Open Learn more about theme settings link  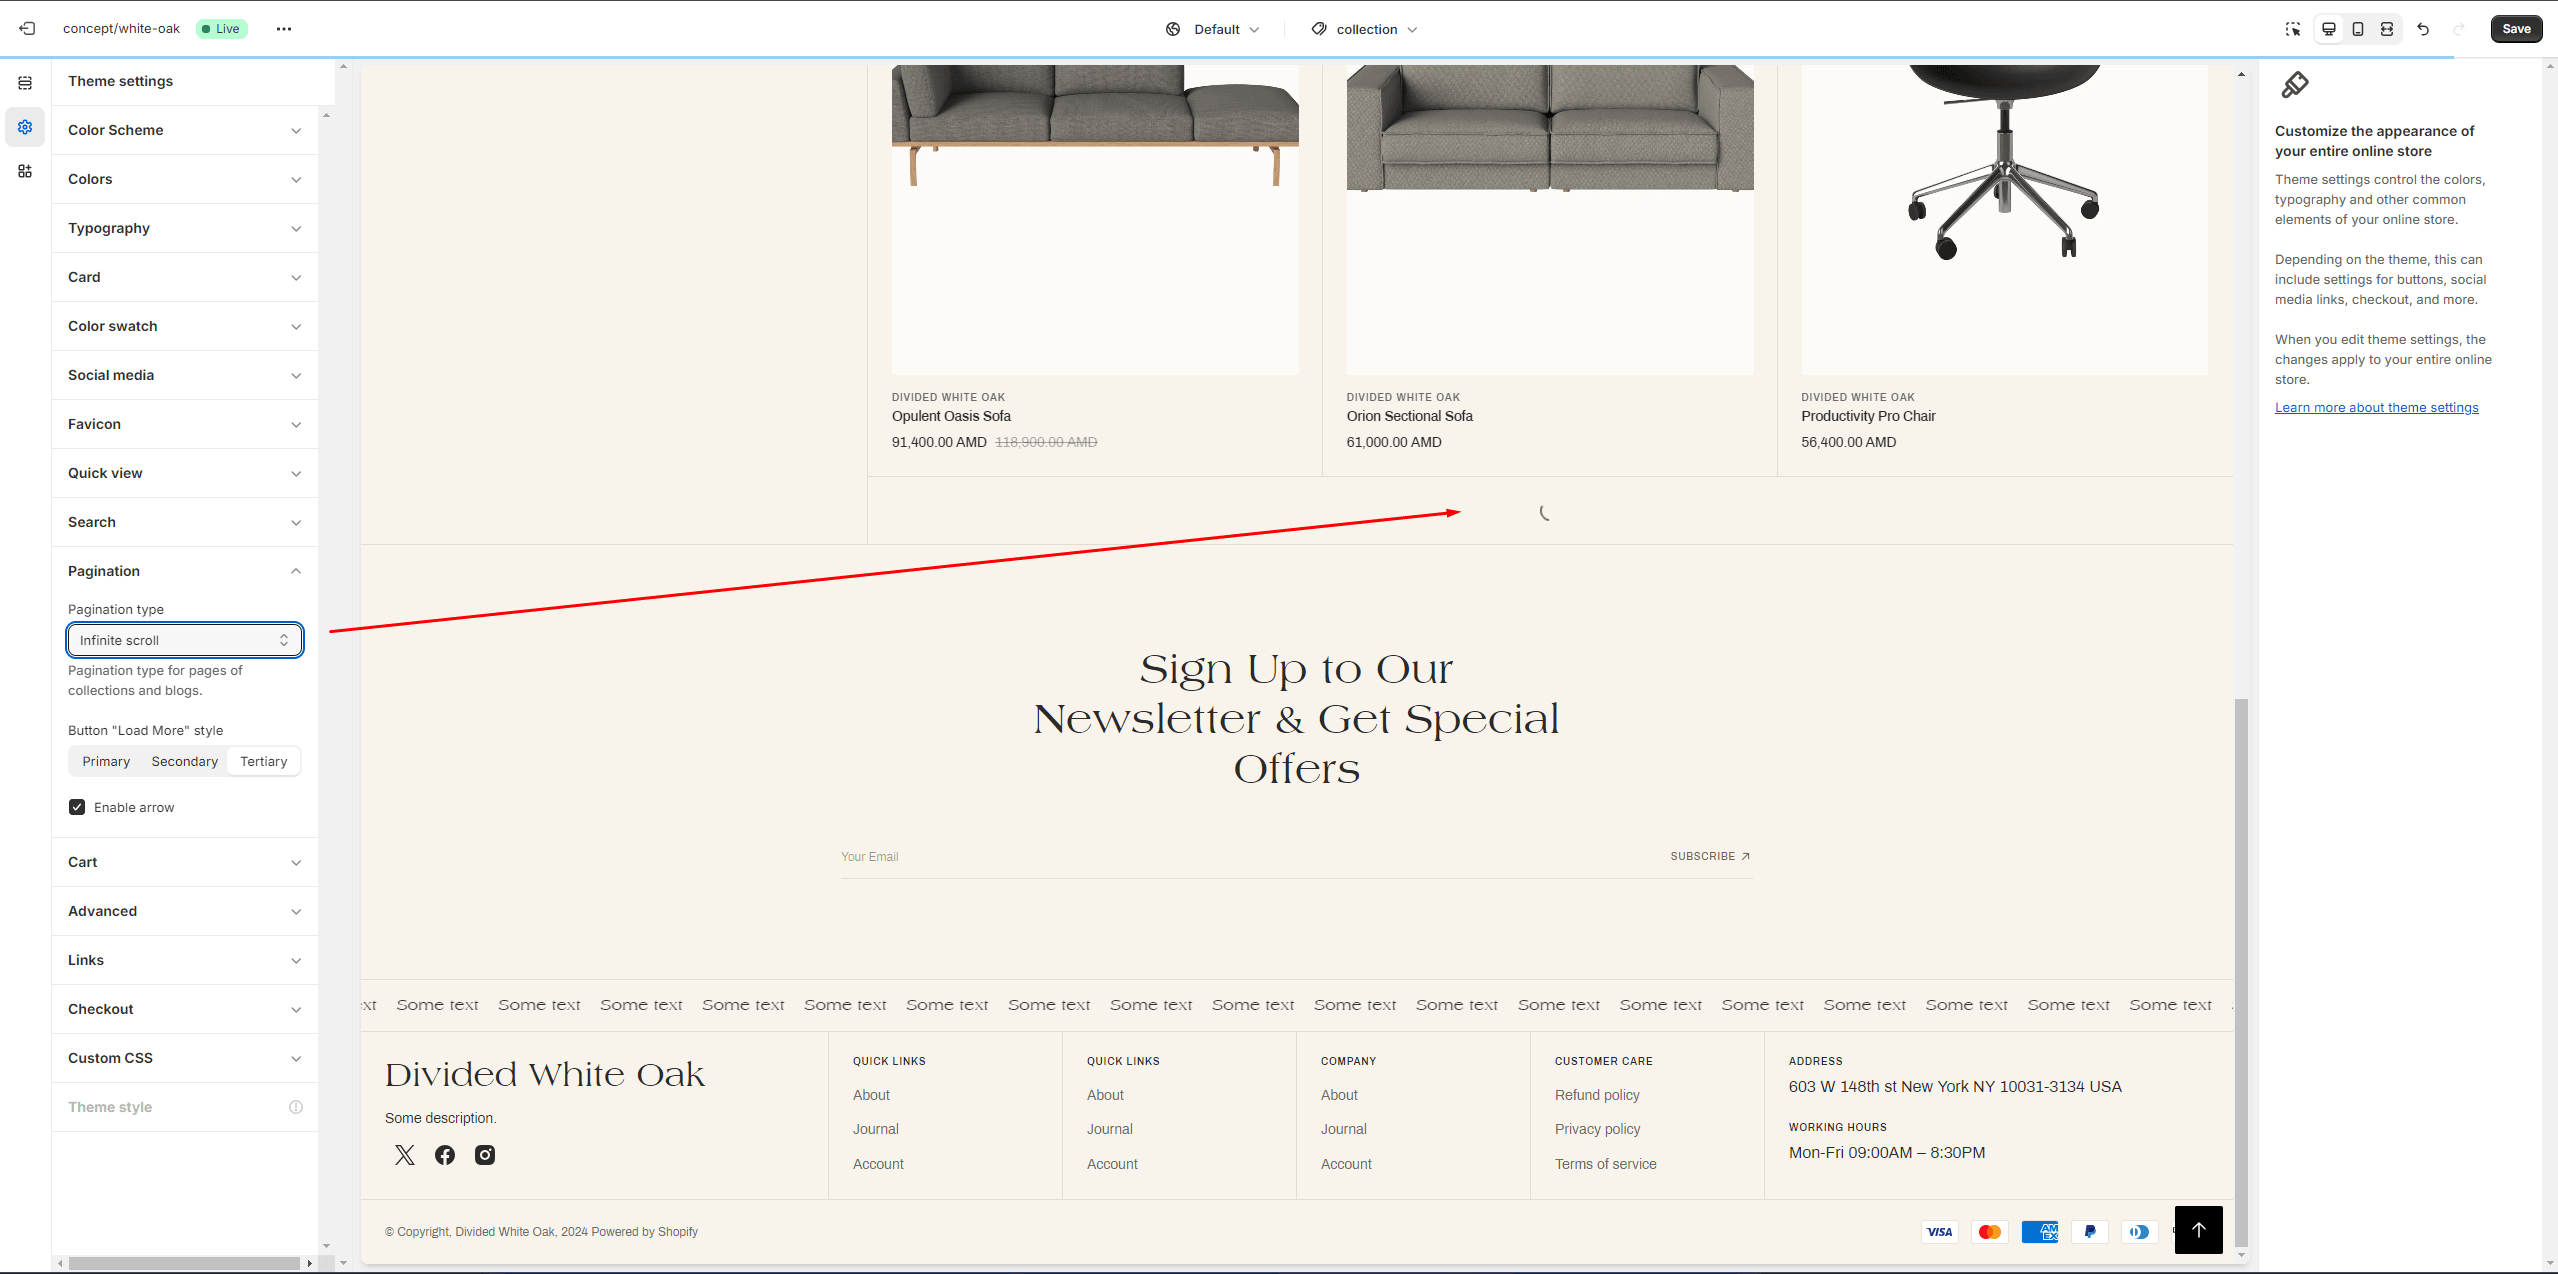(2376, 407)
